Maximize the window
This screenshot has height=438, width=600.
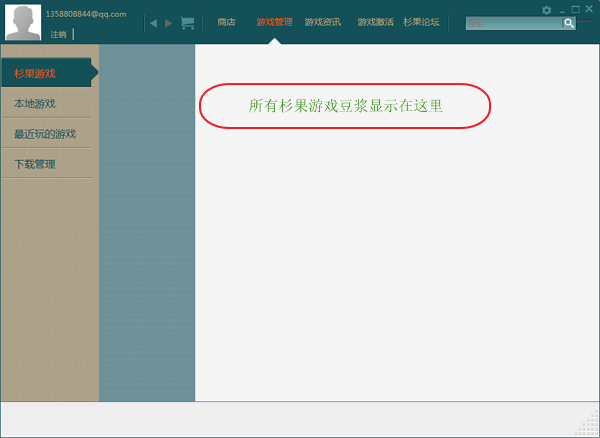pos(575,10)
